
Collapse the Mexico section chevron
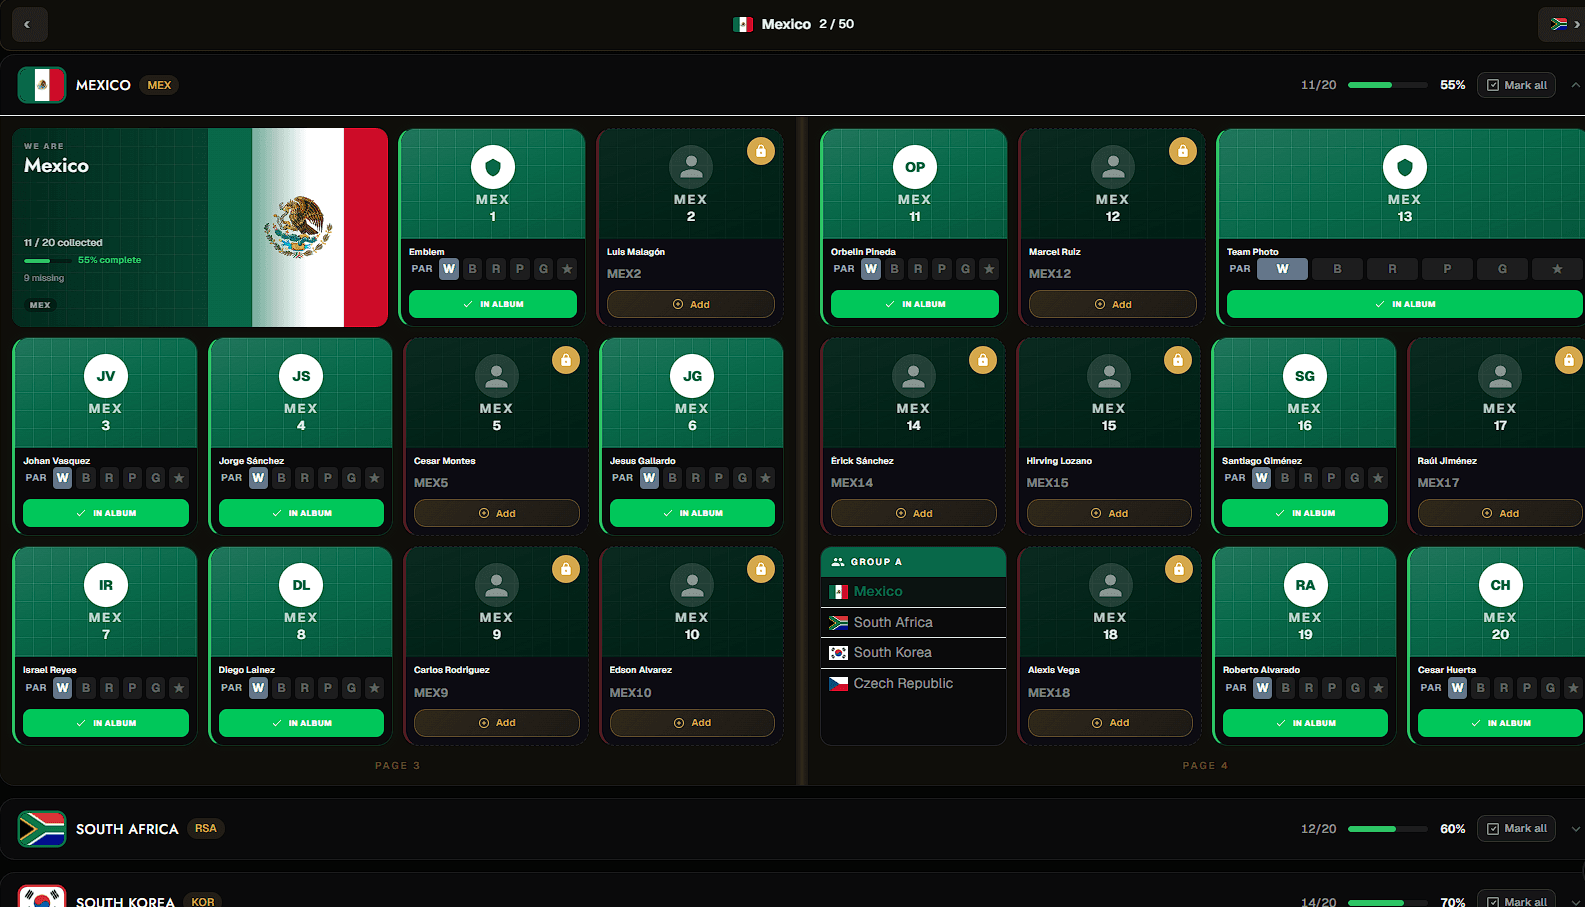coord(1576,85)
